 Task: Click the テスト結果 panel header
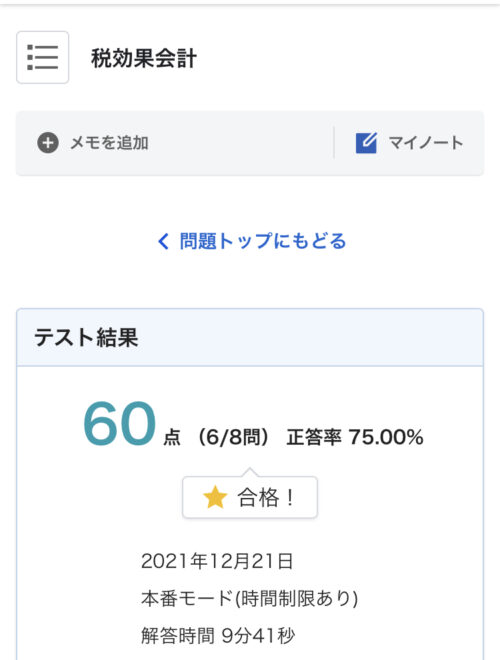point(250,338)
